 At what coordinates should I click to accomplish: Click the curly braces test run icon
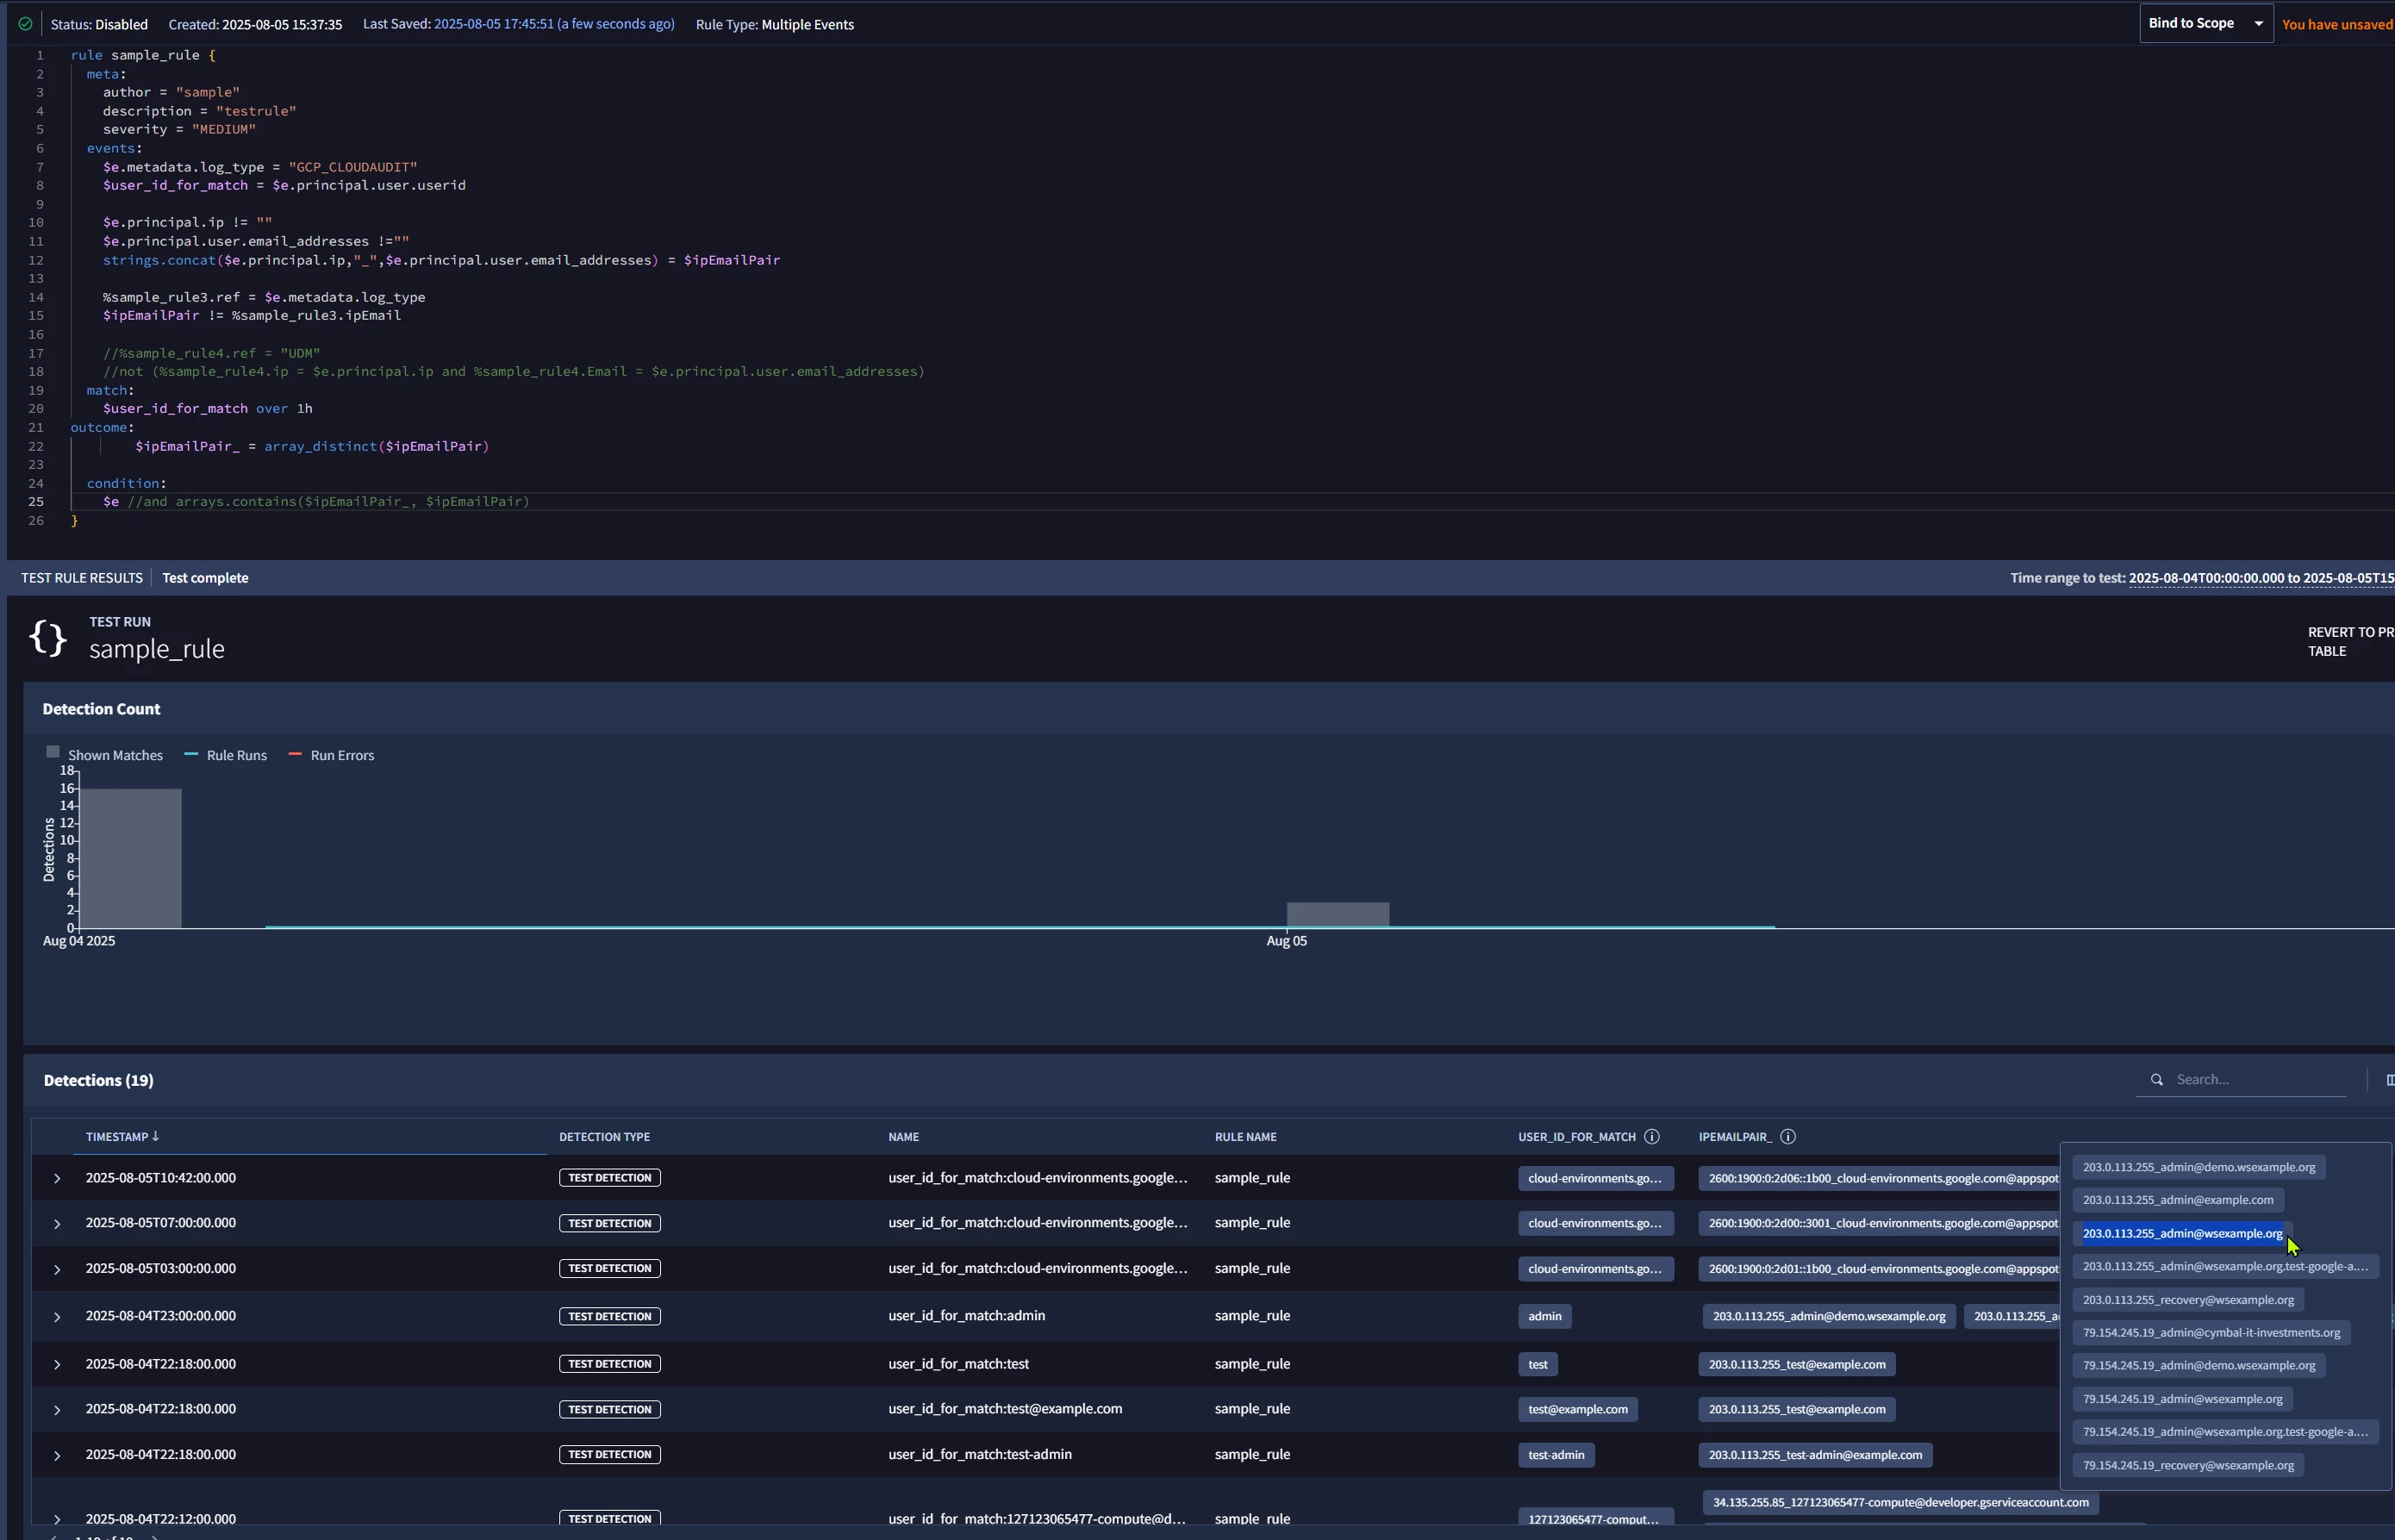coord(48,637)
